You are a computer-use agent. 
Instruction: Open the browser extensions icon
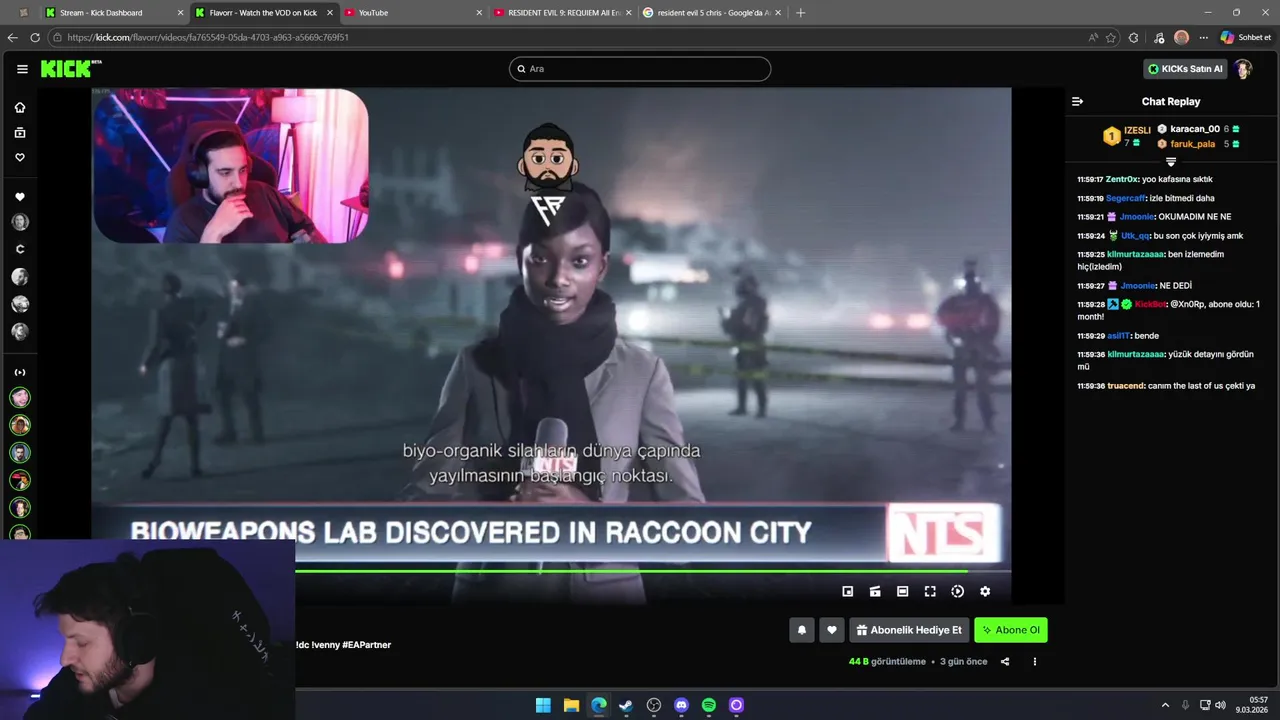(x=1133, y=37)
